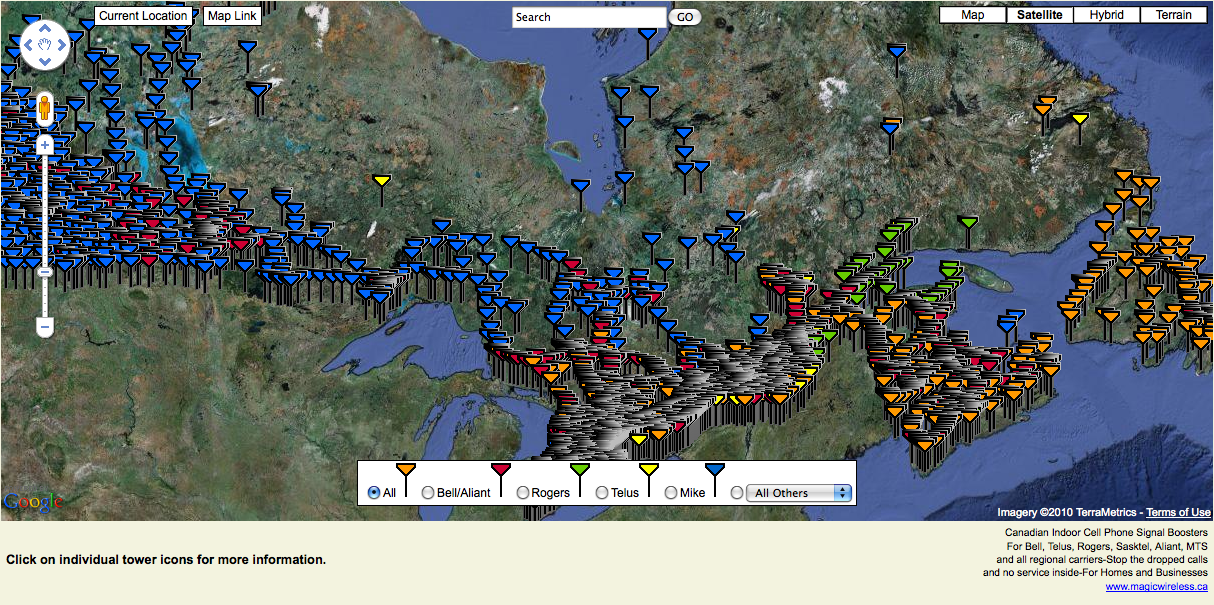Switch to the Satellite map view
The width and height of the screenshot is (1214, 605).
pyautogui.click(x=1040, y=14)
